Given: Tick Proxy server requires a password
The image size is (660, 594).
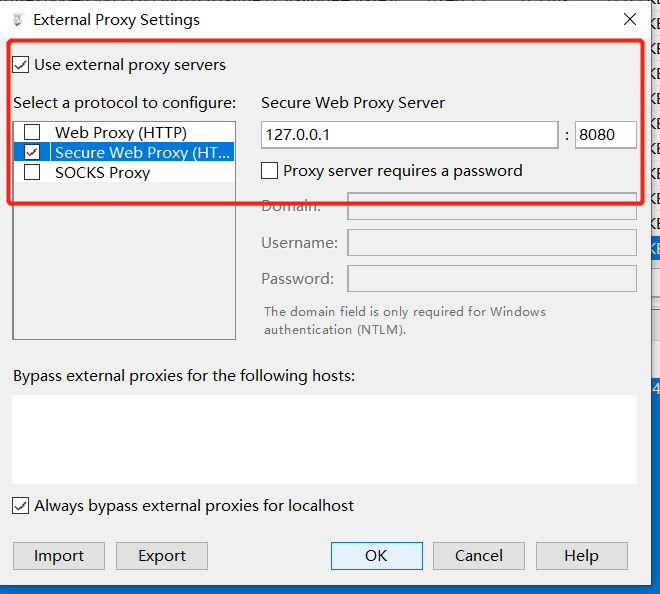Looking at the screenshot, I should coord(269,171).
